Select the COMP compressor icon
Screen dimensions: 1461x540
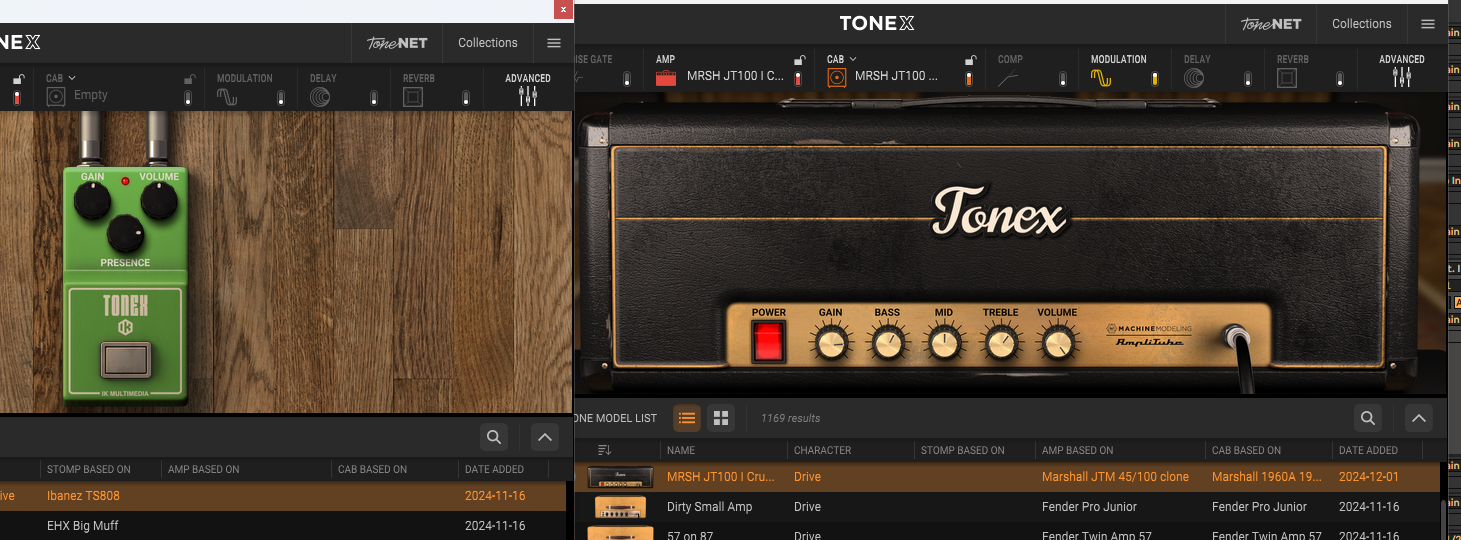click(1010, 78)
